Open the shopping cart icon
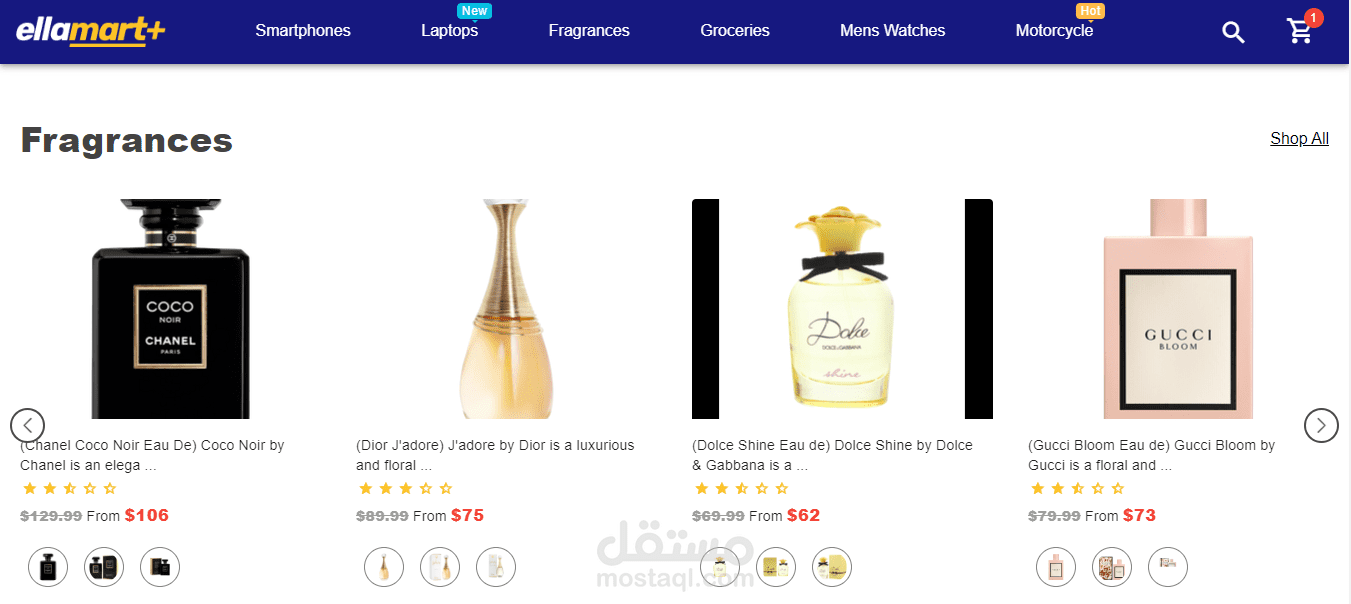 pos(1300,32)
